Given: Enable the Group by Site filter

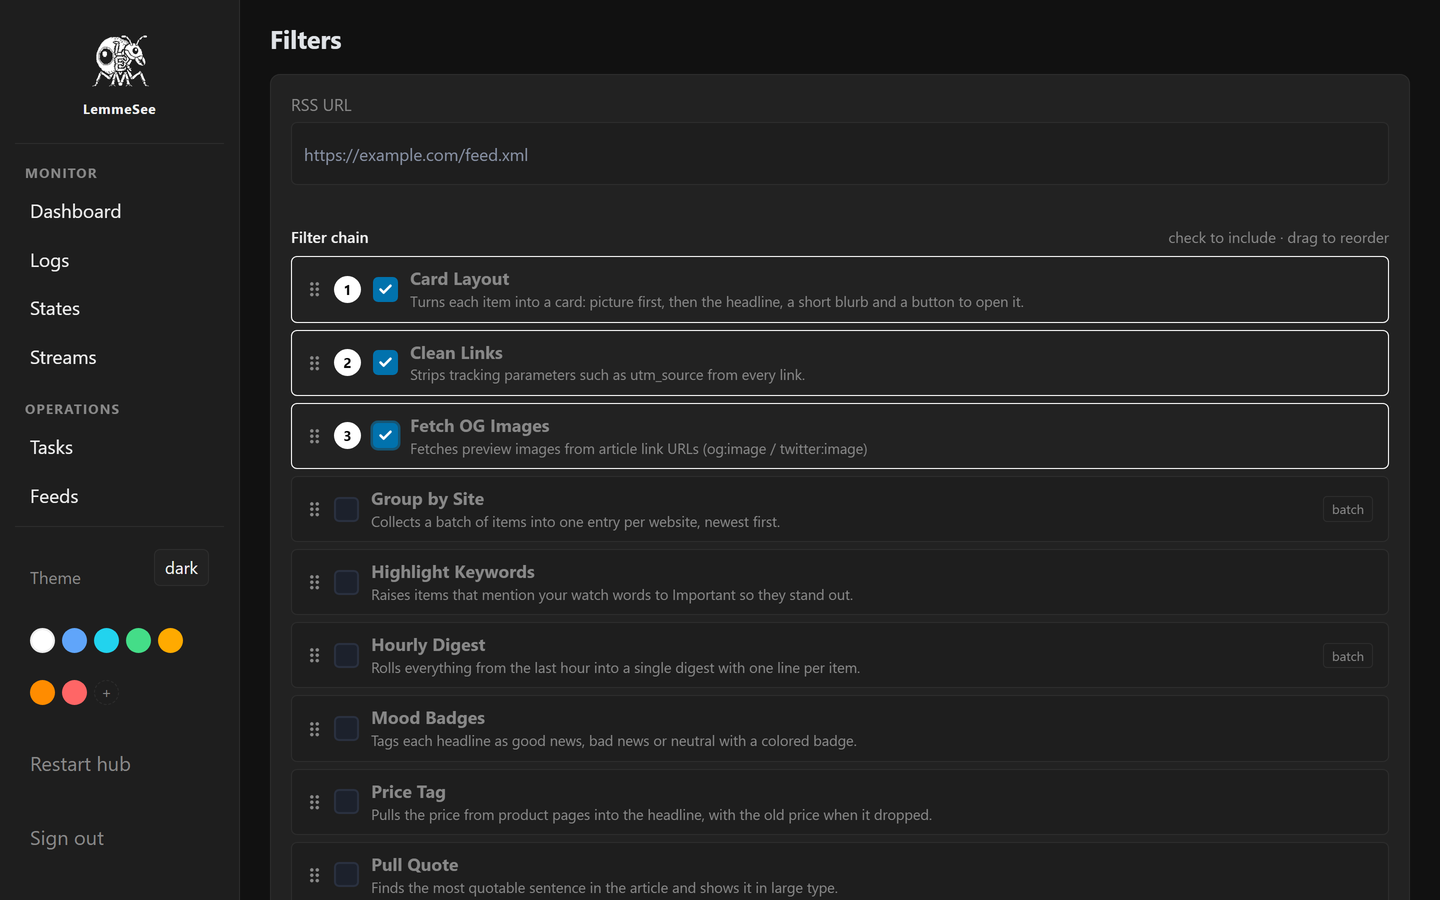Looking at the screenshot, I should coord(346,509).
